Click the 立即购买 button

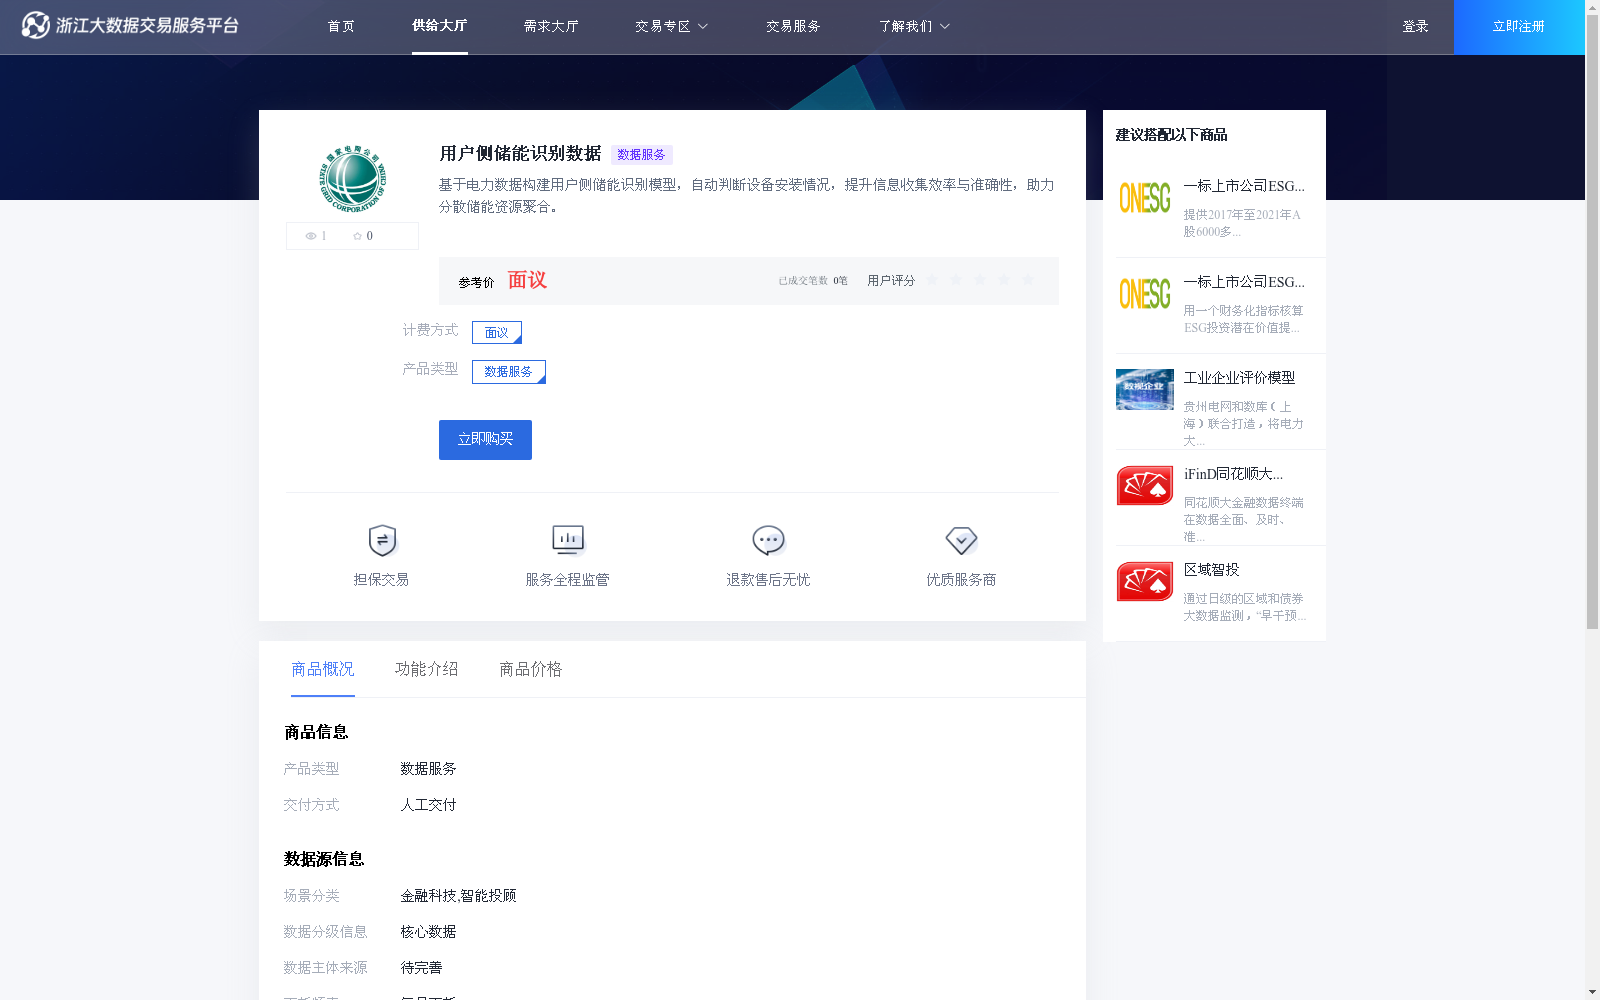(485, 440)
